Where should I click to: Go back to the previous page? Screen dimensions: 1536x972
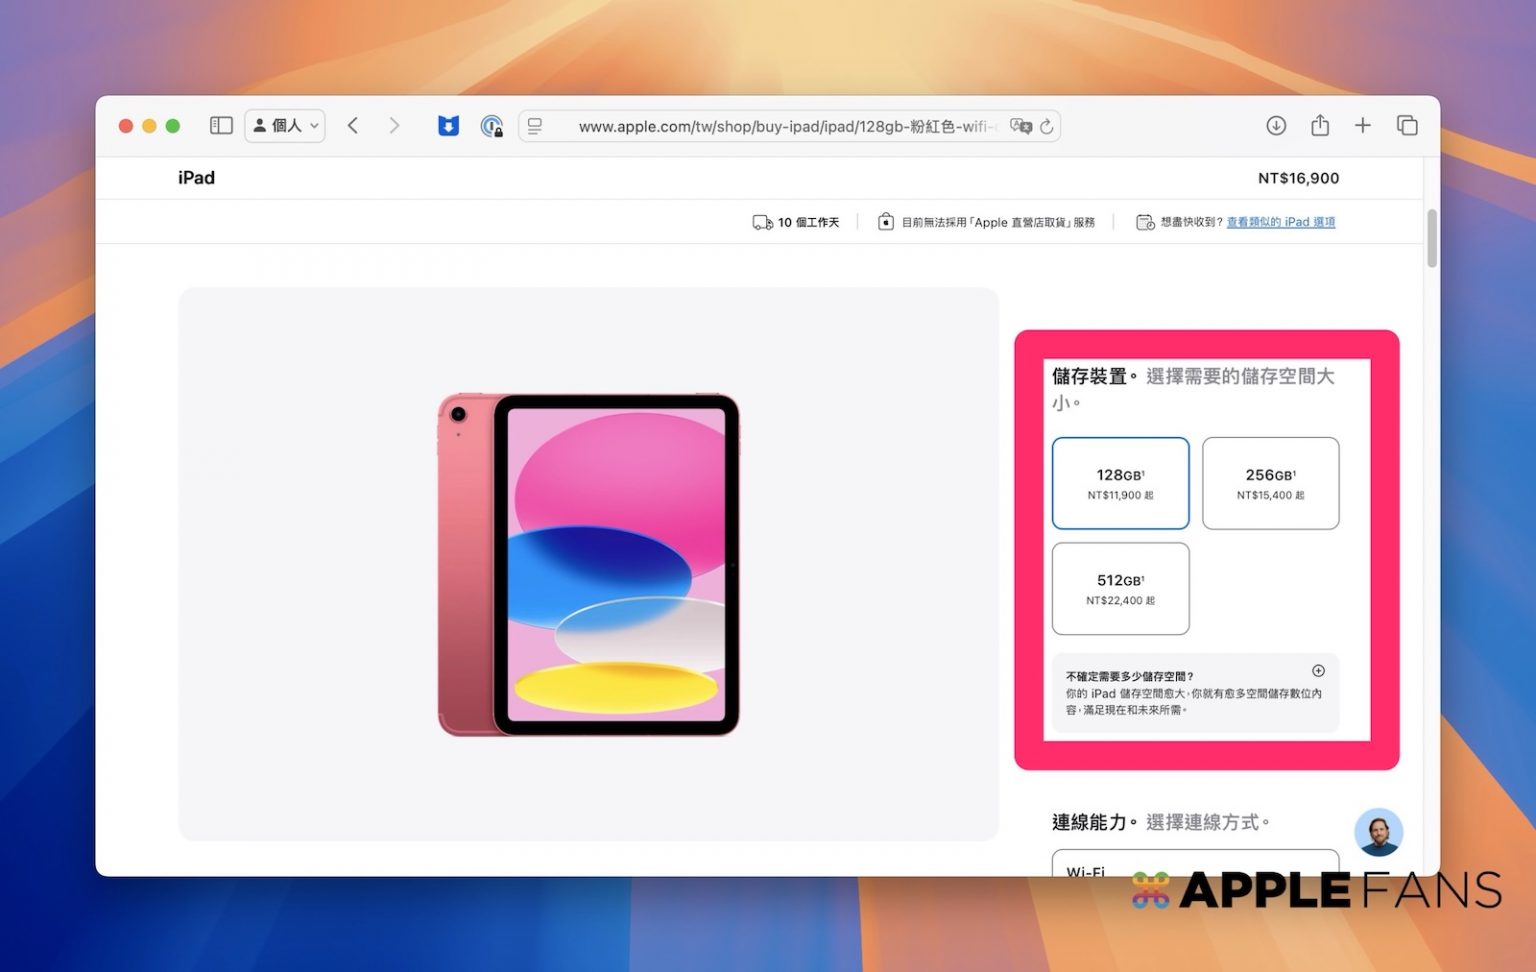coord(353,125)
